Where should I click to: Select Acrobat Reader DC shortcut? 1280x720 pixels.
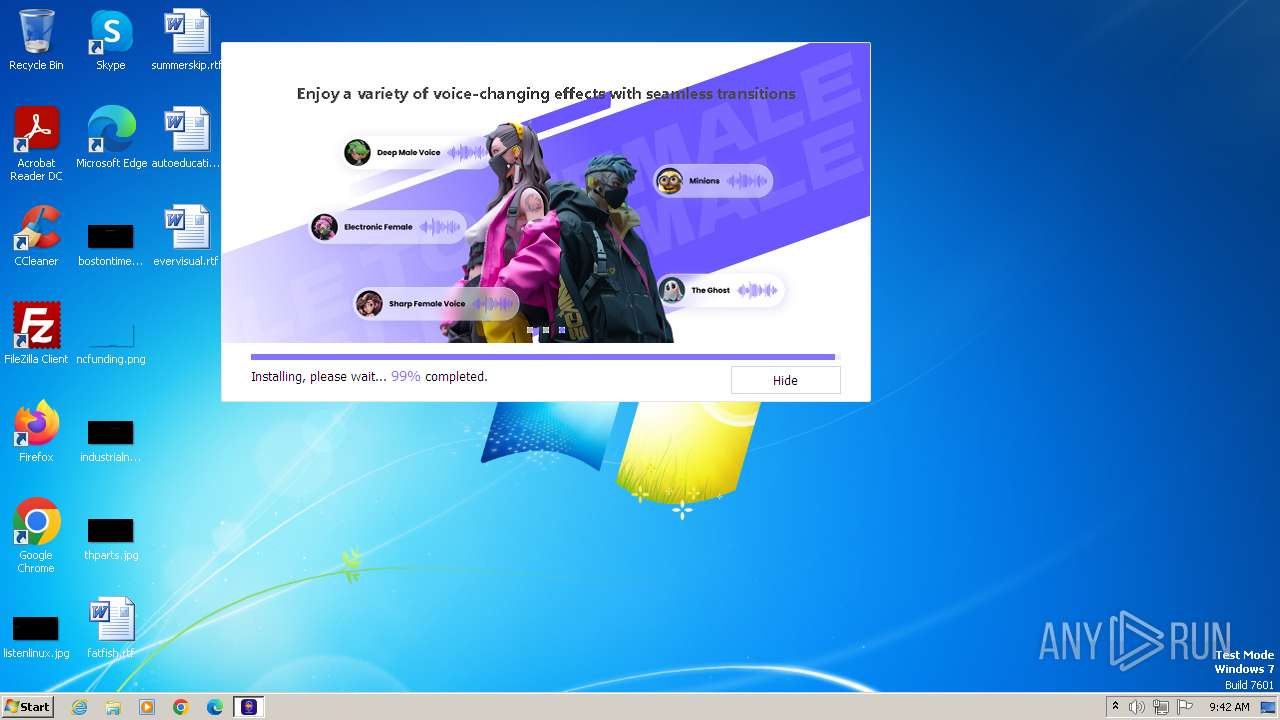click(36, 144)
